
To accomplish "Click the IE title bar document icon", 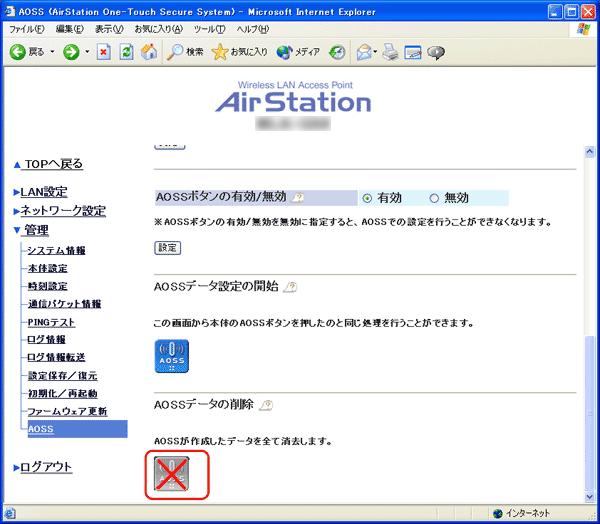I will click(x=10, y=11).
